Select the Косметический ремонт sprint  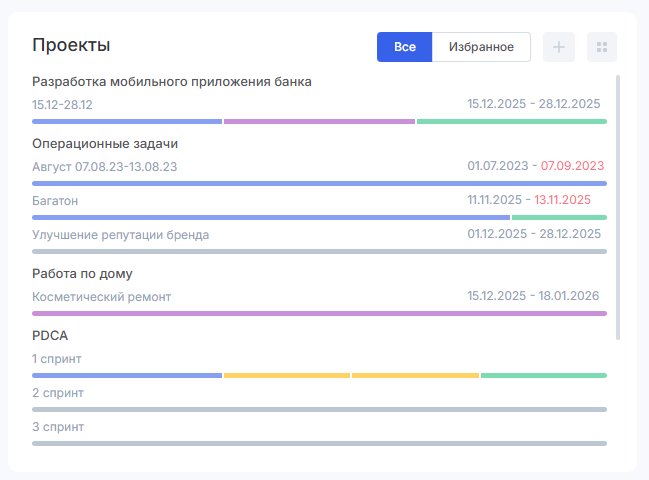(101, 297)
